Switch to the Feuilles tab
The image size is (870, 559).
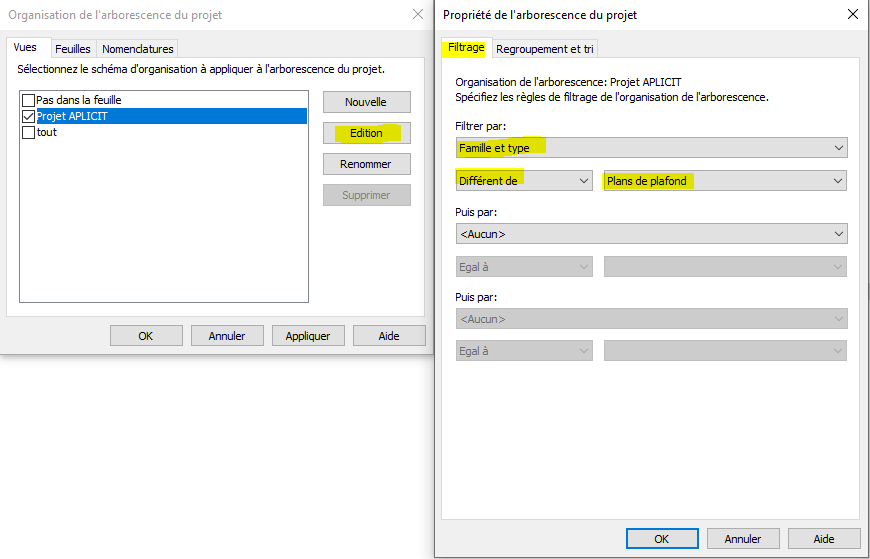[73, 49]
